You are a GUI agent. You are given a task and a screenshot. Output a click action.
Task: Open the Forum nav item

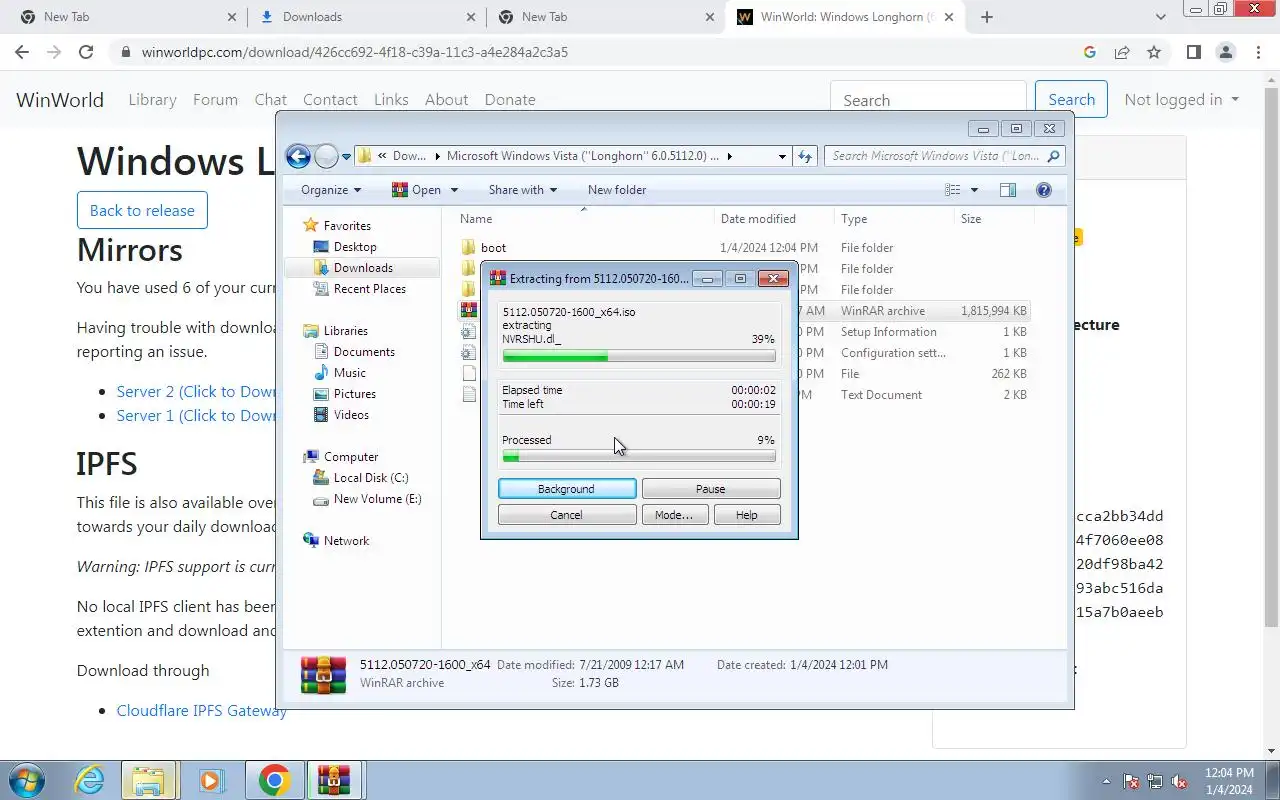tap(215, 99)
